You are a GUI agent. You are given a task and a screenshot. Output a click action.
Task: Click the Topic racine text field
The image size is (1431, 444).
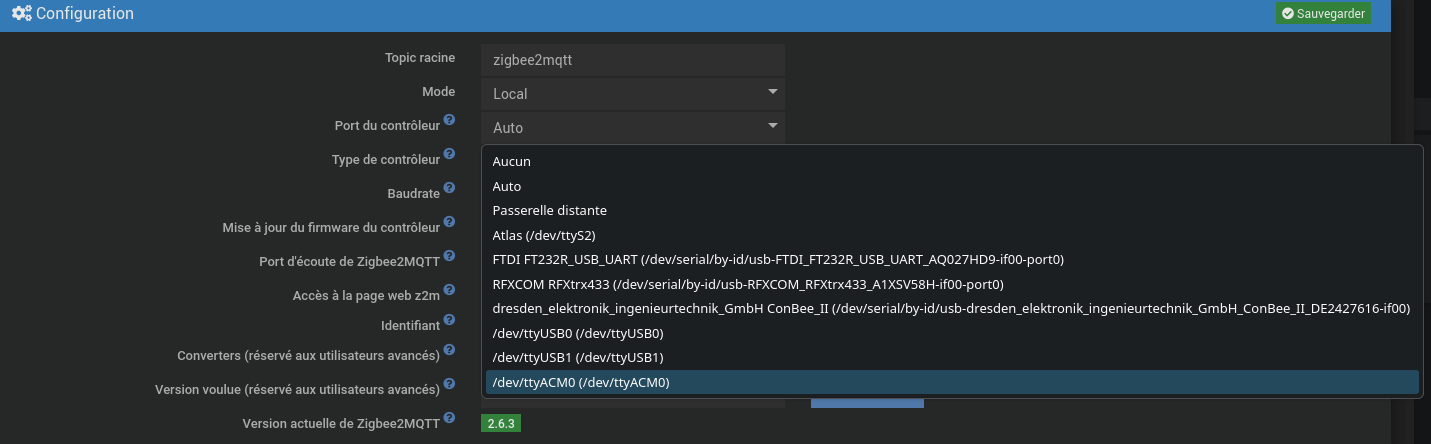click(632, 60)
